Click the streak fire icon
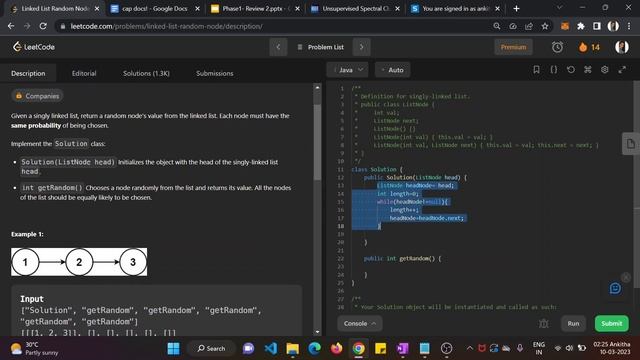Viewport: 640px width, 360px height. click(x=583, y=47)
